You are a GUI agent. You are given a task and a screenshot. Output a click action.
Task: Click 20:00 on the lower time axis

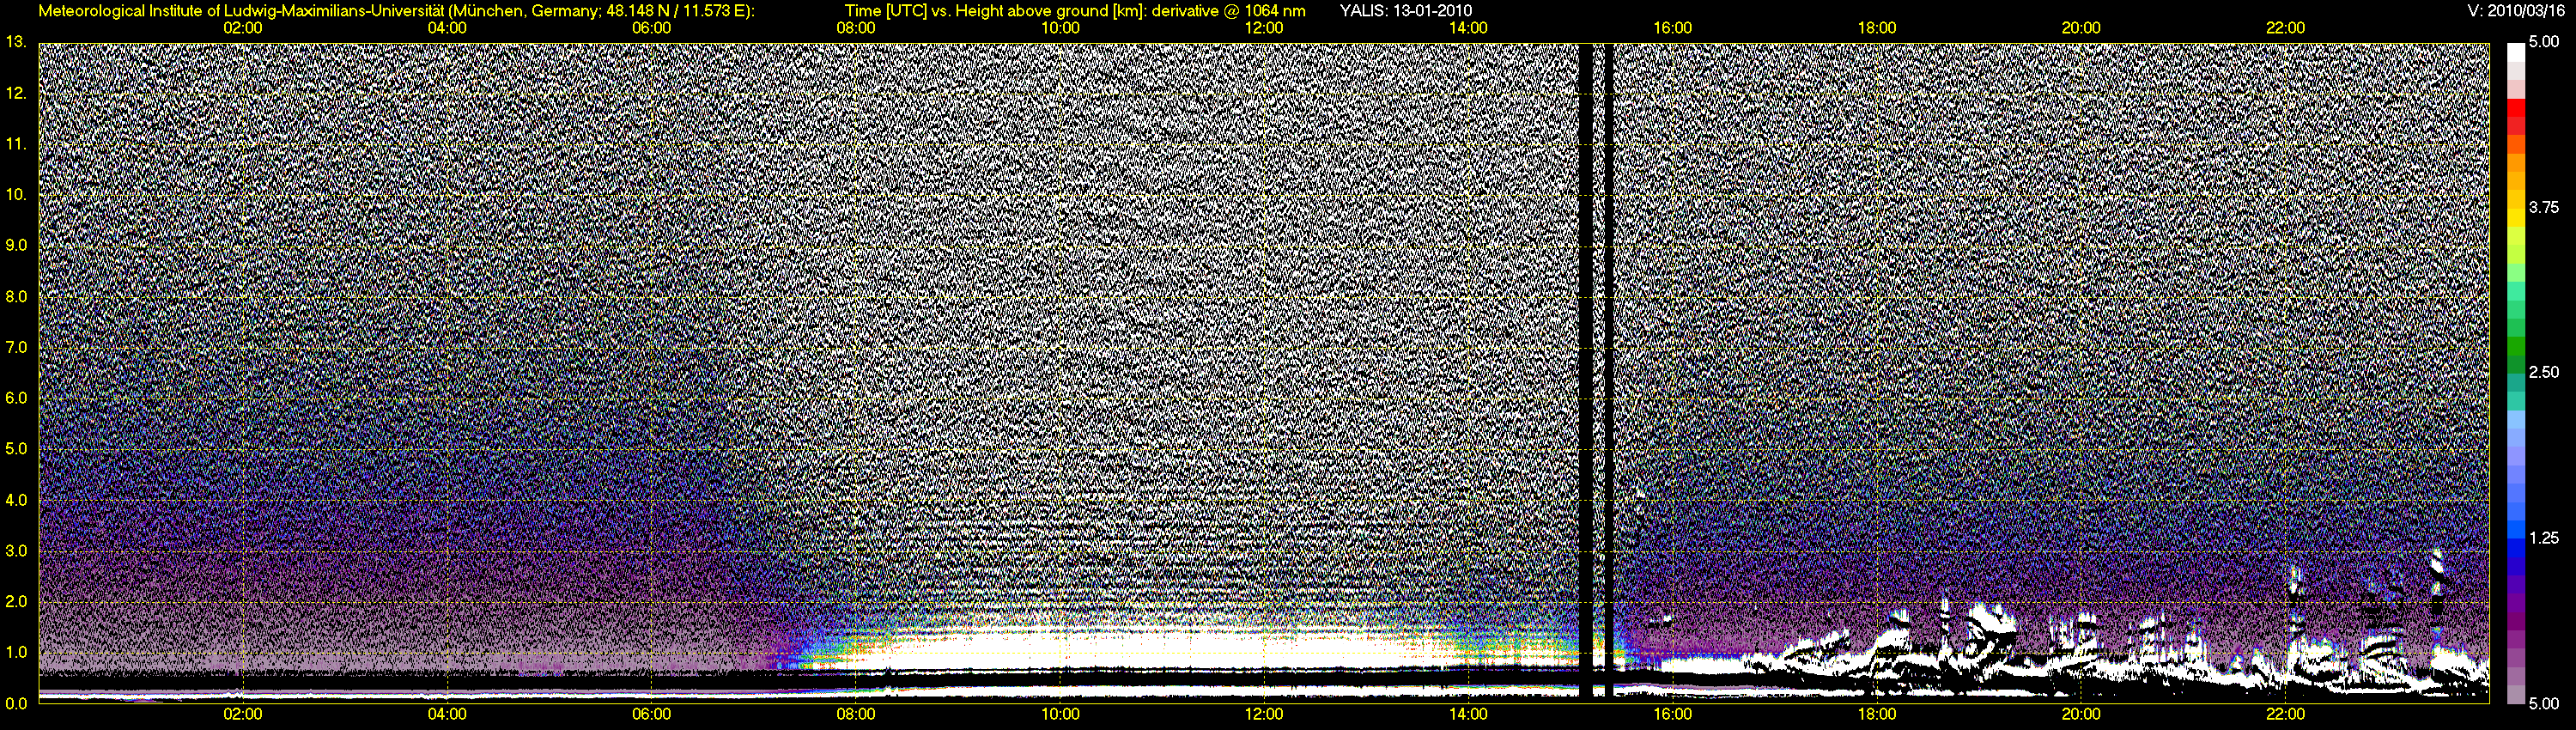click(2081, 714)
